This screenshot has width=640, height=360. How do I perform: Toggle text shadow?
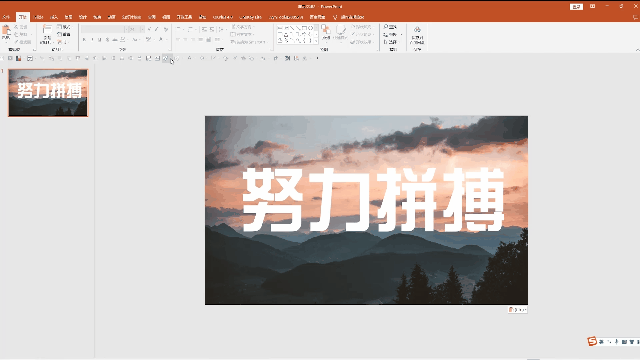[107, 40]
